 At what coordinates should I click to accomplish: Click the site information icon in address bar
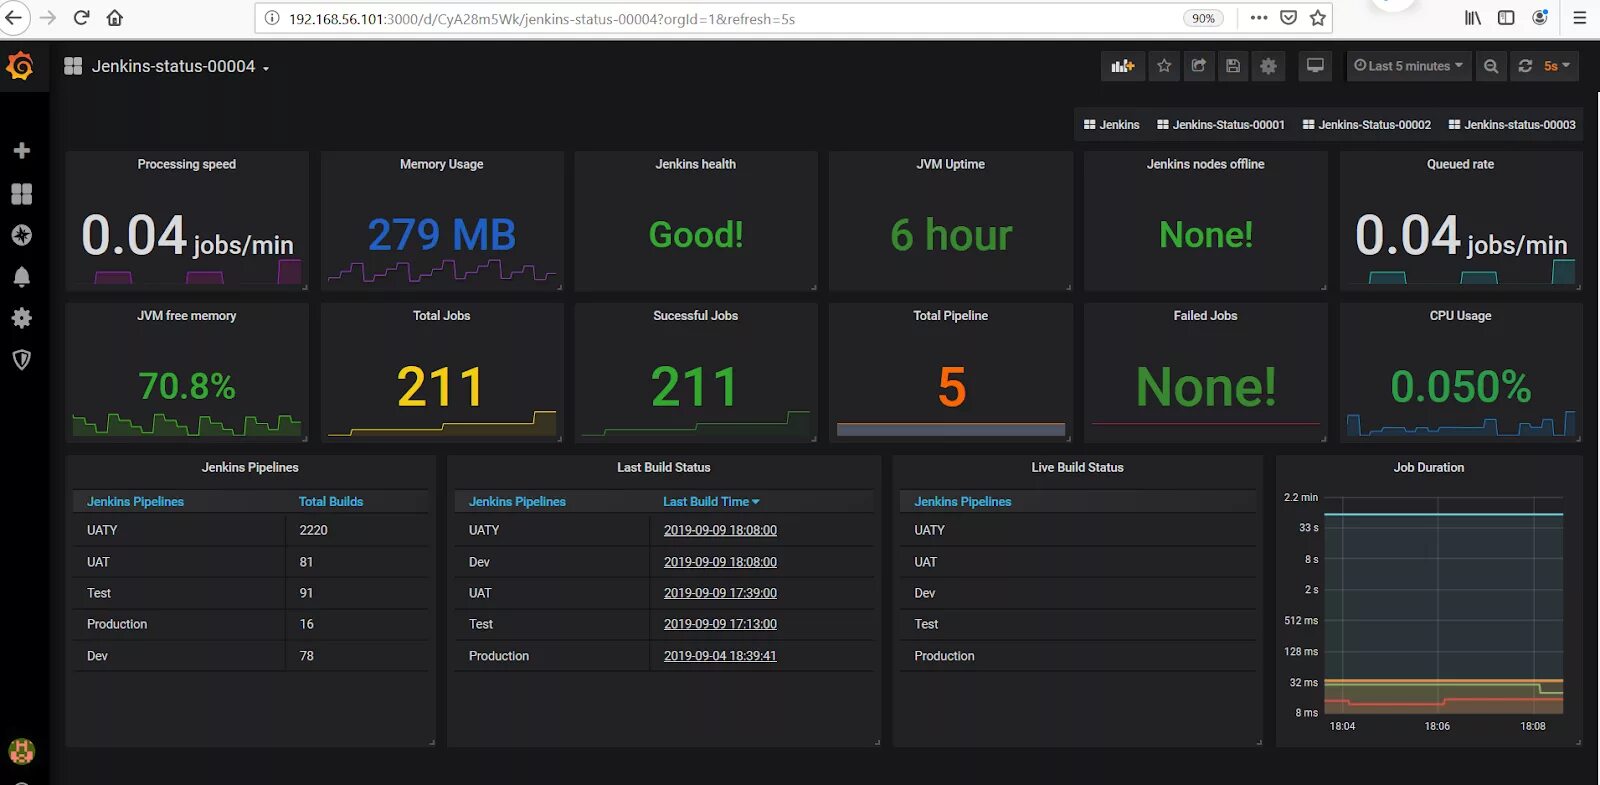271,18
